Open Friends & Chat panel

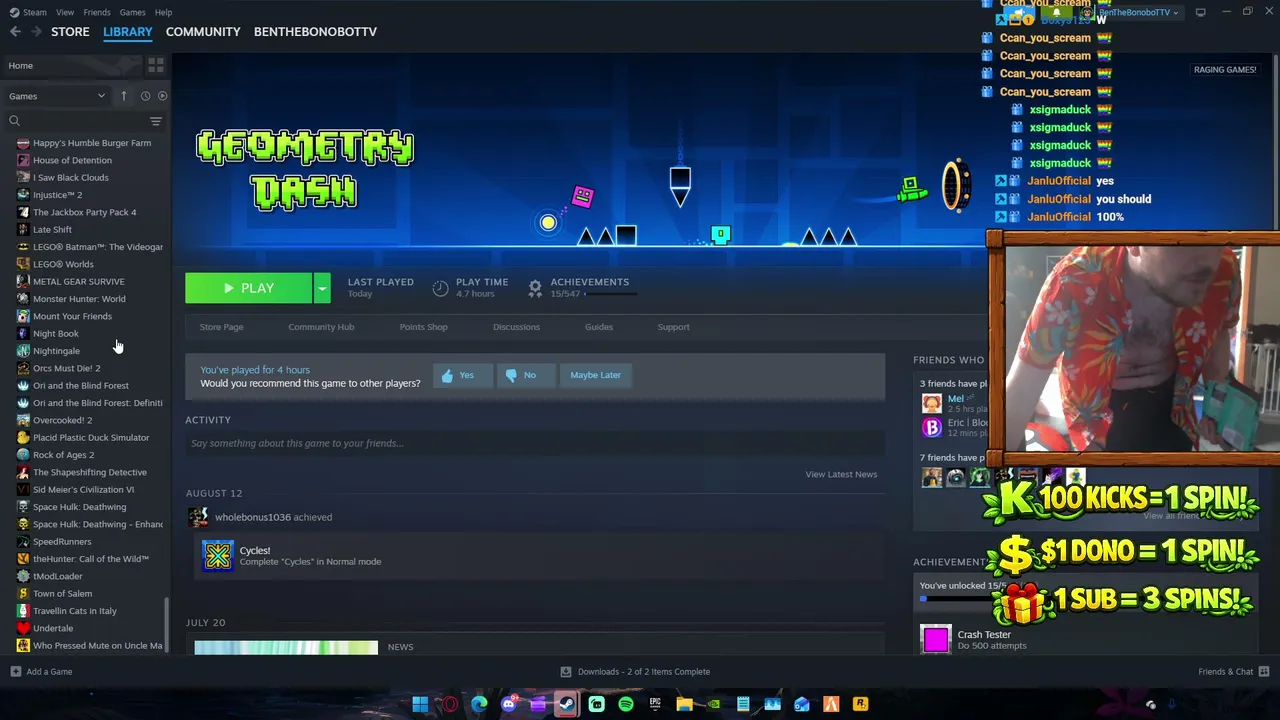1233,672
